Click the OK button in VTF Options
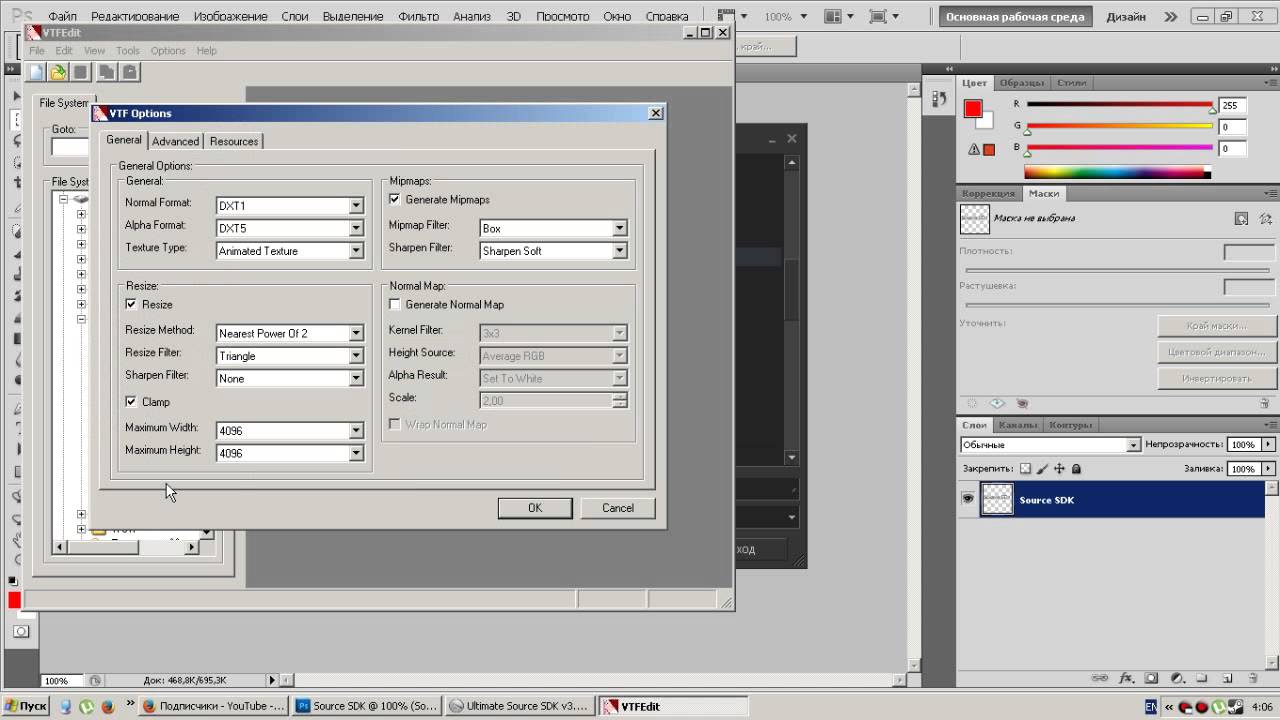This screenshot has width=1280, height=720. pos(535,508)
